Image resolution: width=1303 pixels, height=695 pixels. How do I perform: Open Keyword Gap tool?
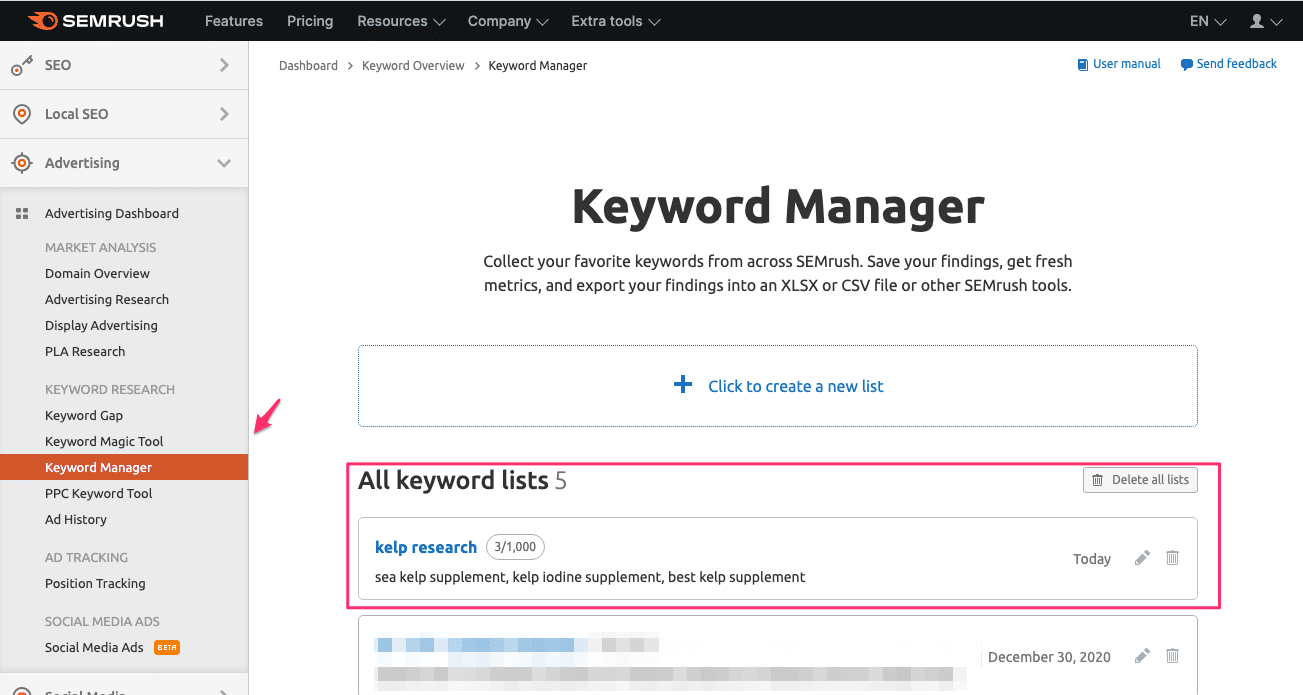[x=84, y=415]
